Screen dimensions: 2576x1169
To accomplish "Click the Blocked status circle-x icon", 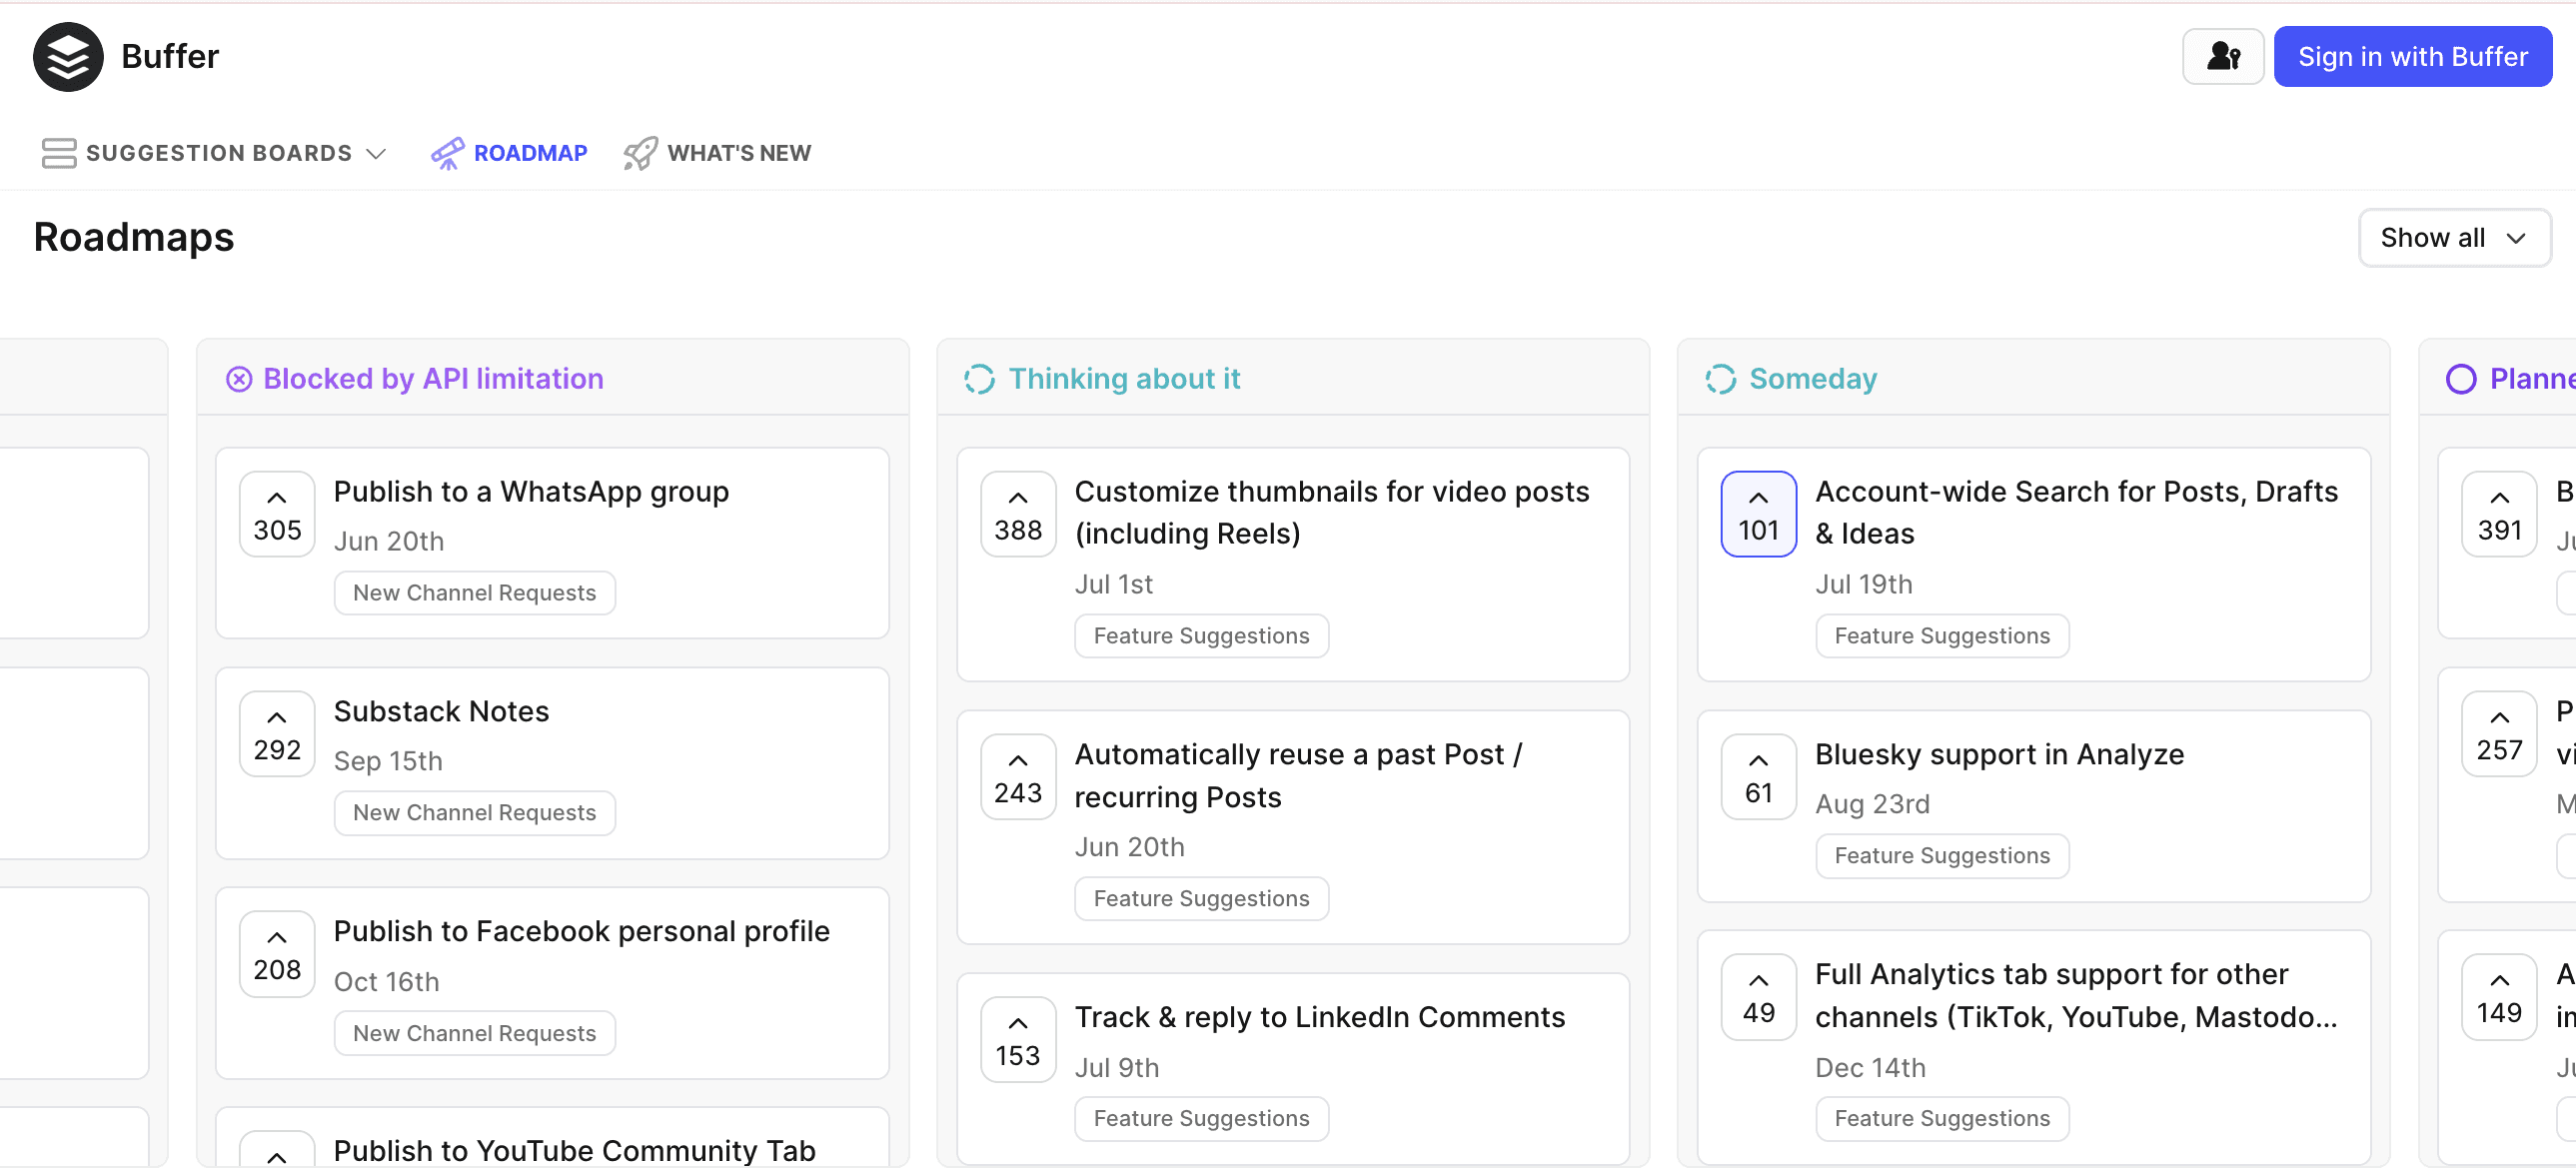I will (x=239, y=380).
